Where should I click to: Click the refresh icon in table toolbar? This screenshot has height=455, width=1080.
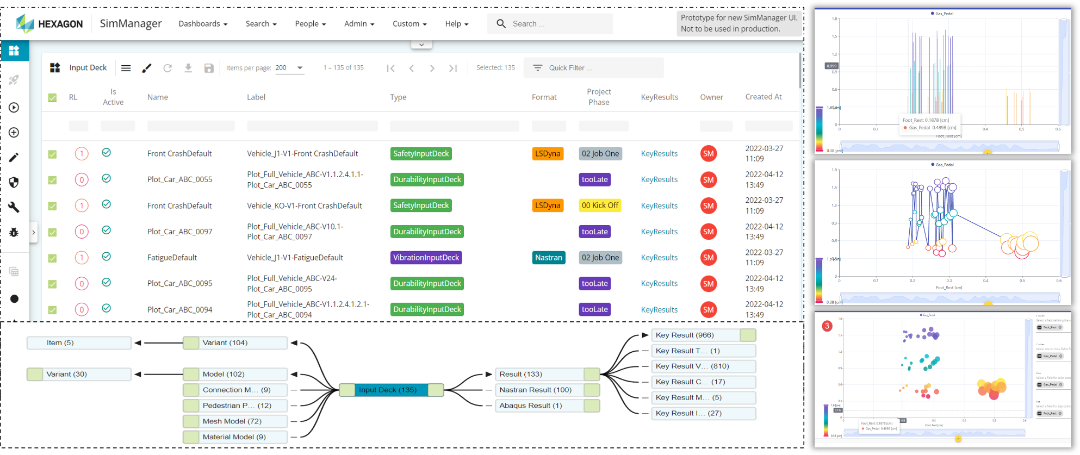tap(167, 67)
